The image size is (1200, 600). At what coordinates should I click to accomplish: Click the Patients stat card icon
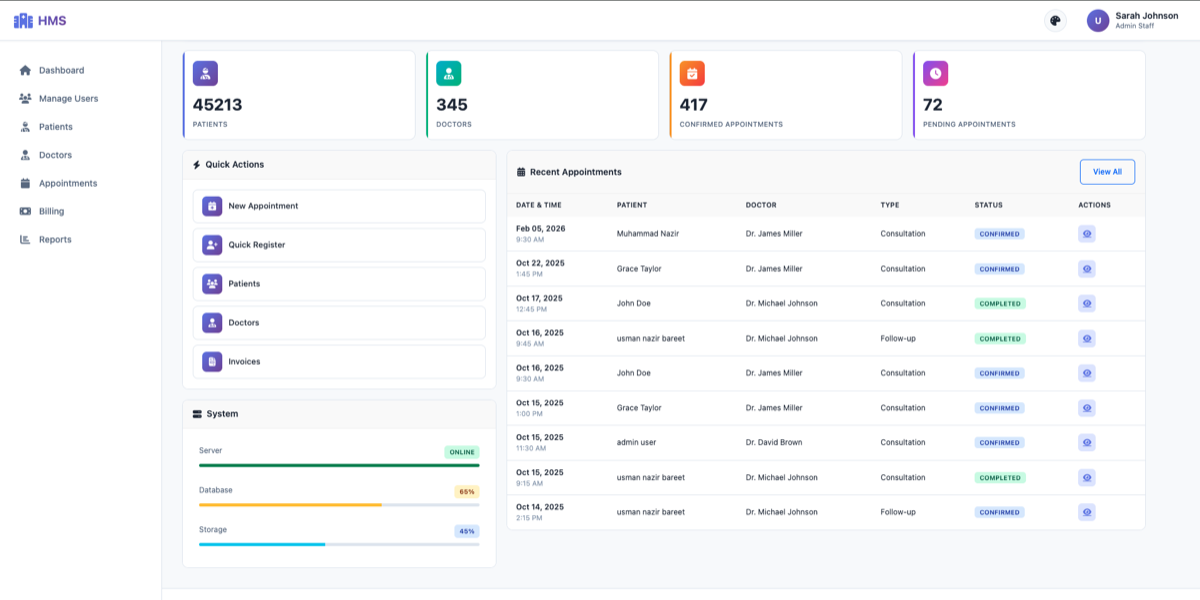(x=205, y=72)
